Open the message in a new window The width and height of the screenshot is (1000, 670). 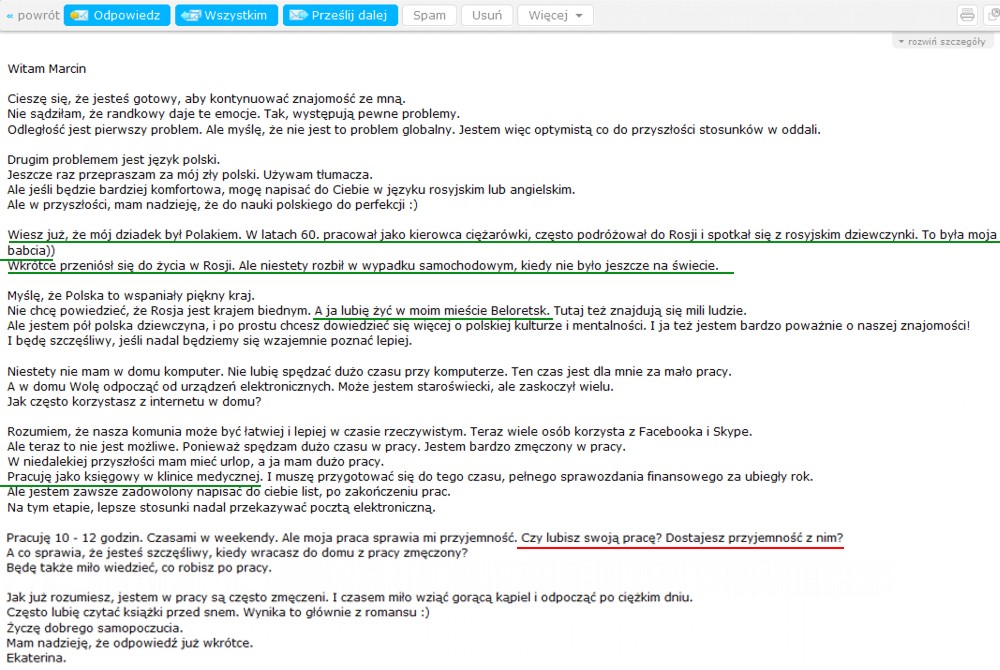991,15
